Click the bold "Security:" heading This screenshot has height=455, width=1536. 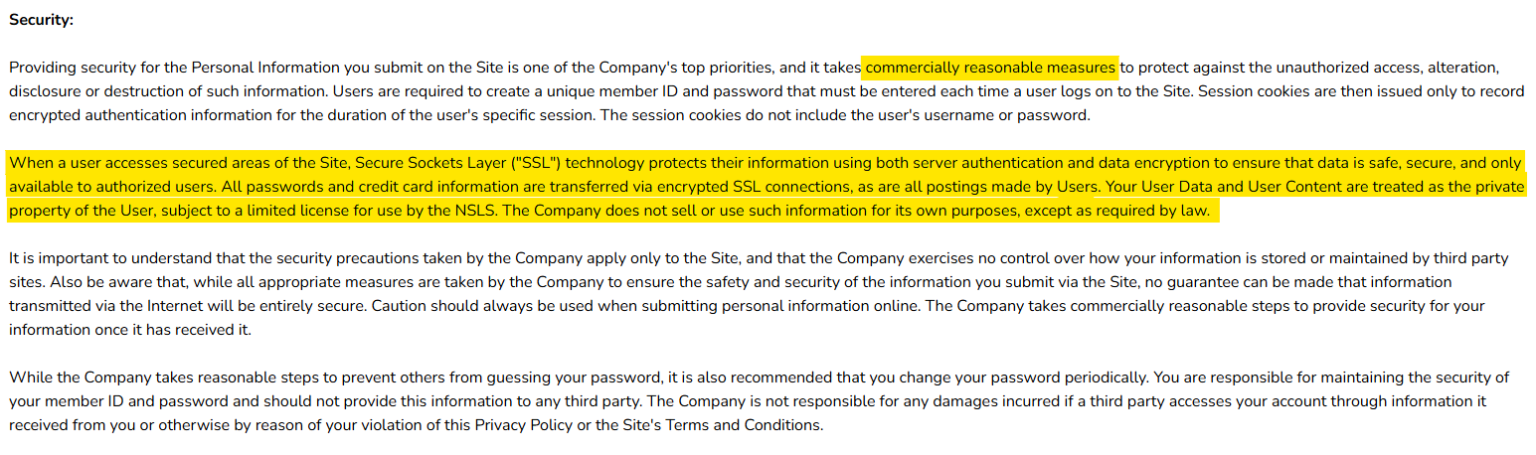41,19
